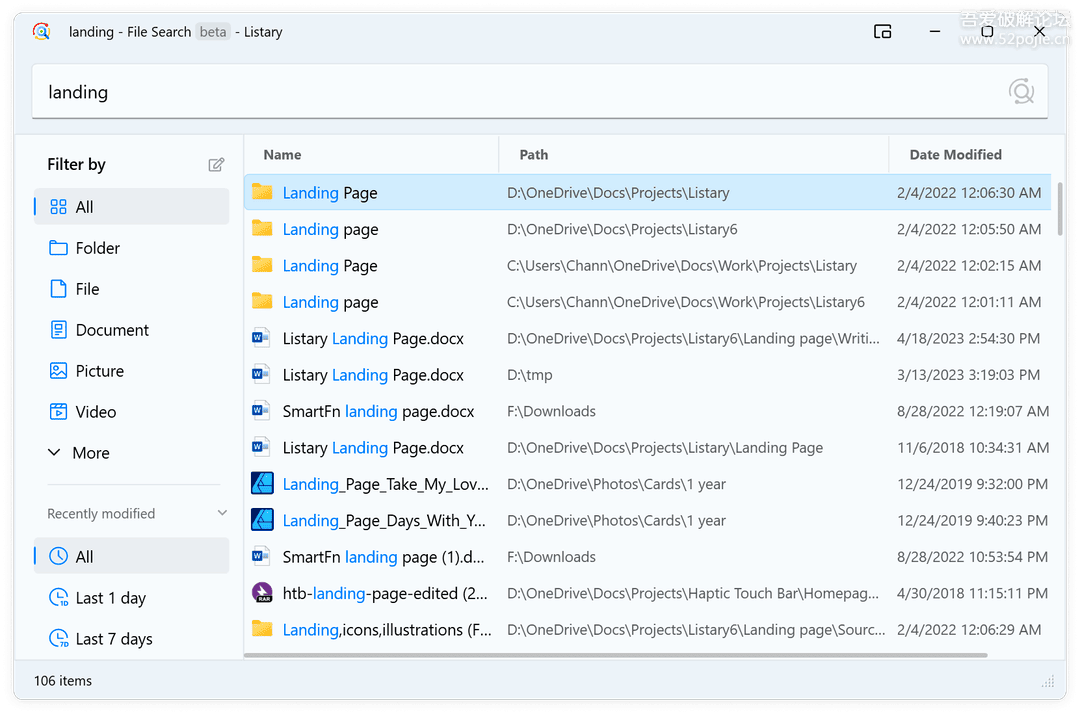Collapse the Recently modified section chevron
Image resolution: width=1080 pixels, height=715 pixels.
click(222, 513)
